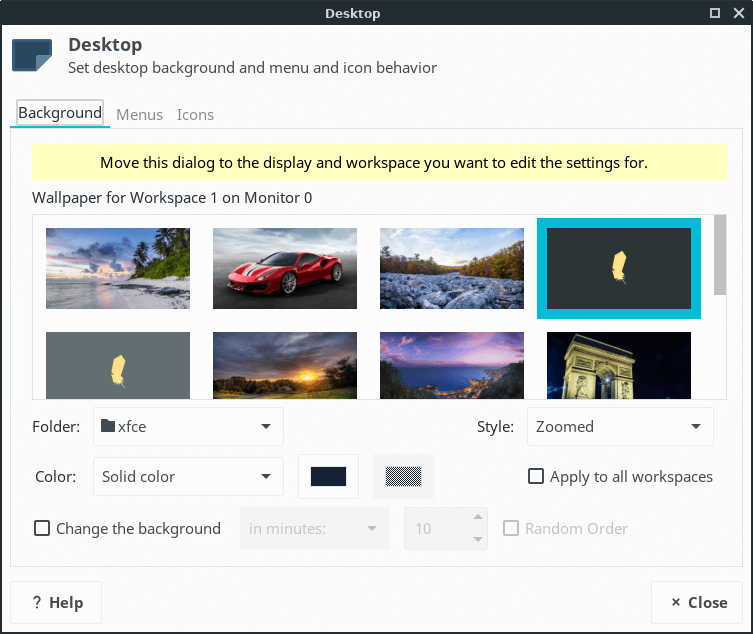
Task: Pick the rocky river autumn wallpaper
Action: pyautogui.click(x=452, y=267)
